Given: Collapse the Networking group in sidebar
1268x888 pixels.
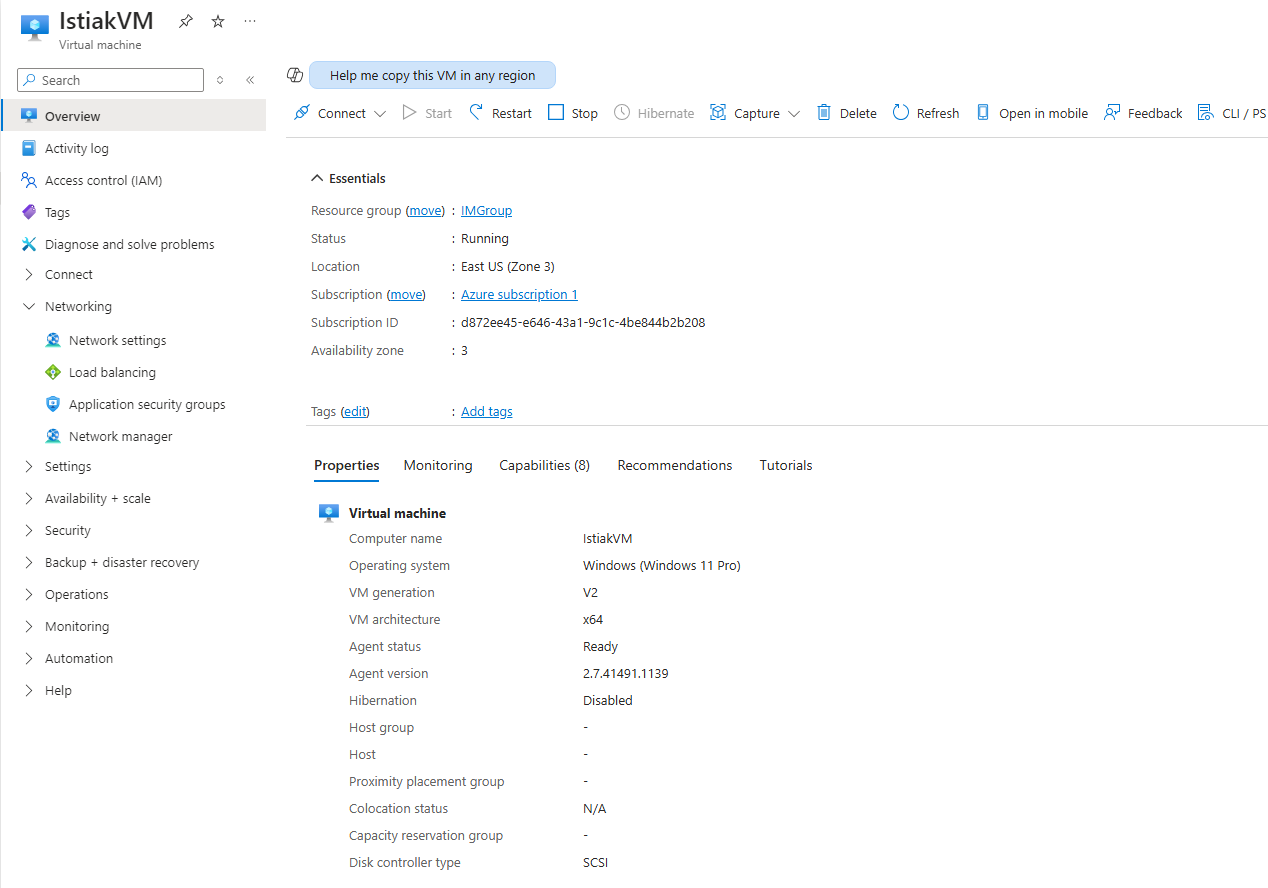Looking at the screenshot, I should pyautogui.click(x=29, y=306).
